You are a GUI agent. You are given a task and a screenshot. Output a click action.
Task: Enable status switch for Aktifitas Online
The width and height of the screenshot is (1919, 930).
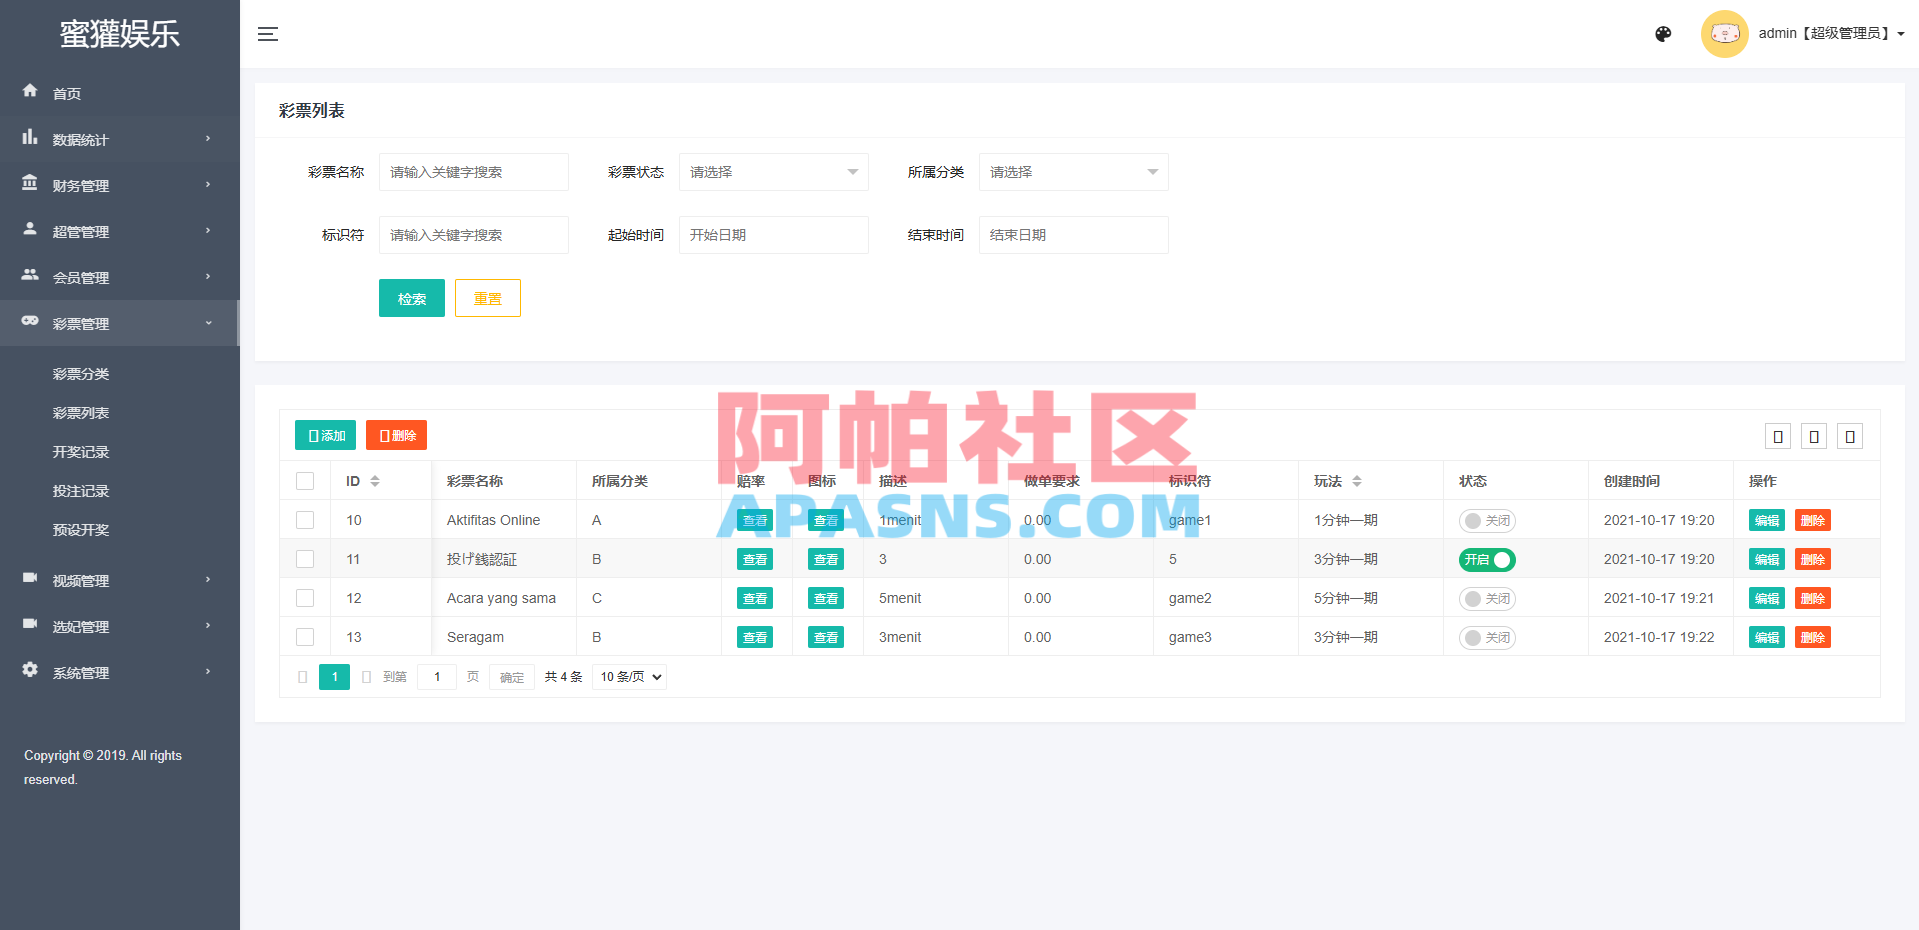(1487, 520)
